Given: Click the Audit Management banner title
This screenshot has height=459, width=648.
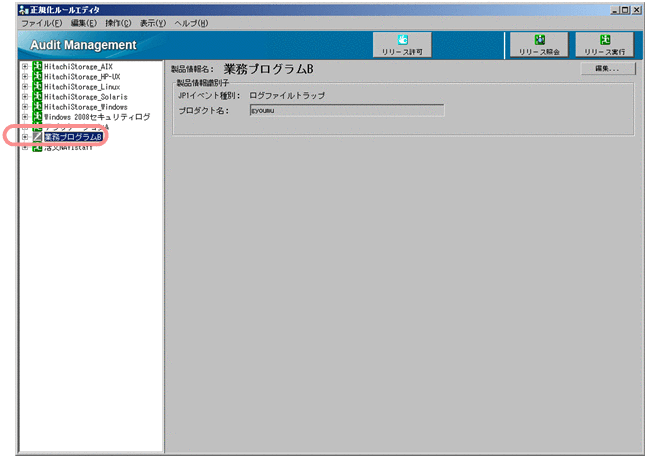Looking at the screenshot, I should point(83,45).
